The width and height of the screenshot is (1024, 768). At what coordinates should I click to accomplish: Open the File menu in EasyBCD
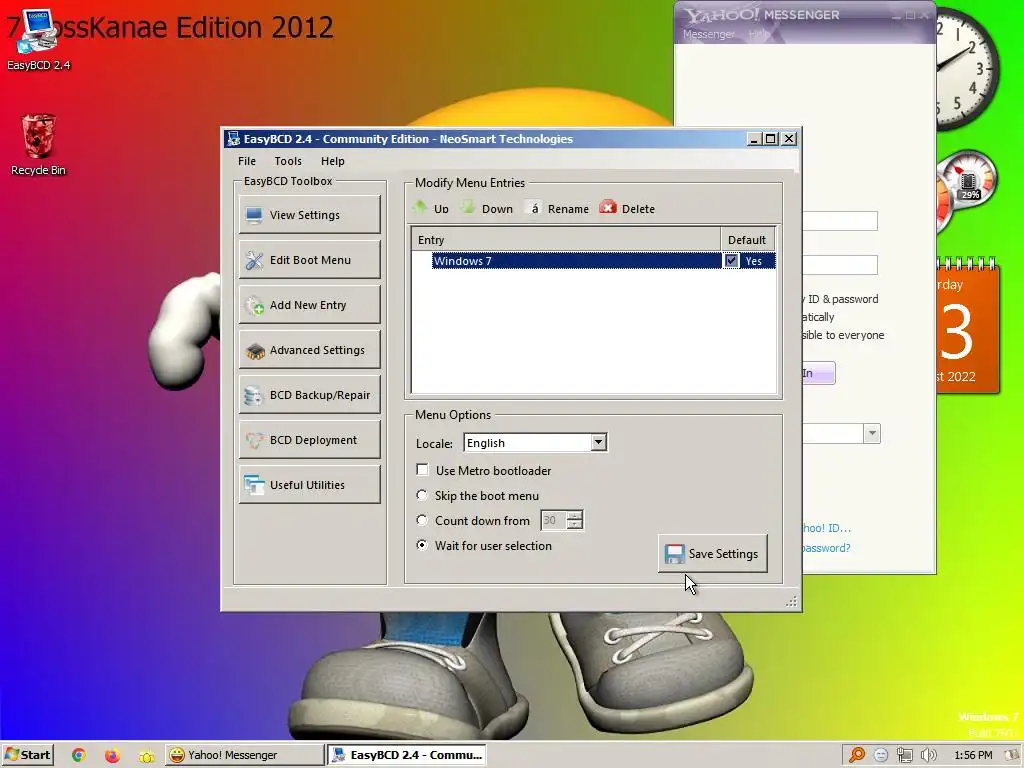point(247,161)
